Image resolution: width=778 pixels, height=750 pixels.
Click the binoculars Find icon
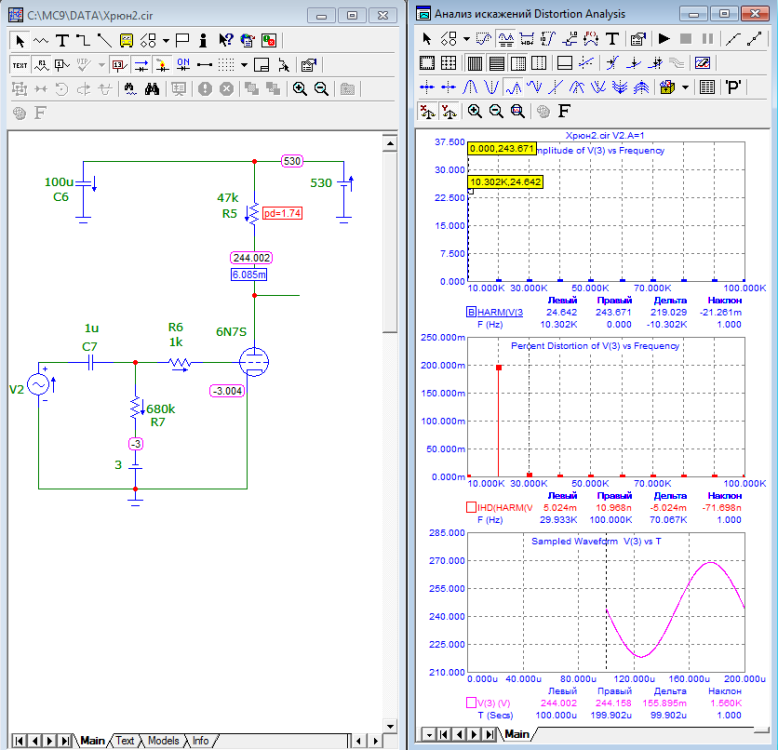152,89
